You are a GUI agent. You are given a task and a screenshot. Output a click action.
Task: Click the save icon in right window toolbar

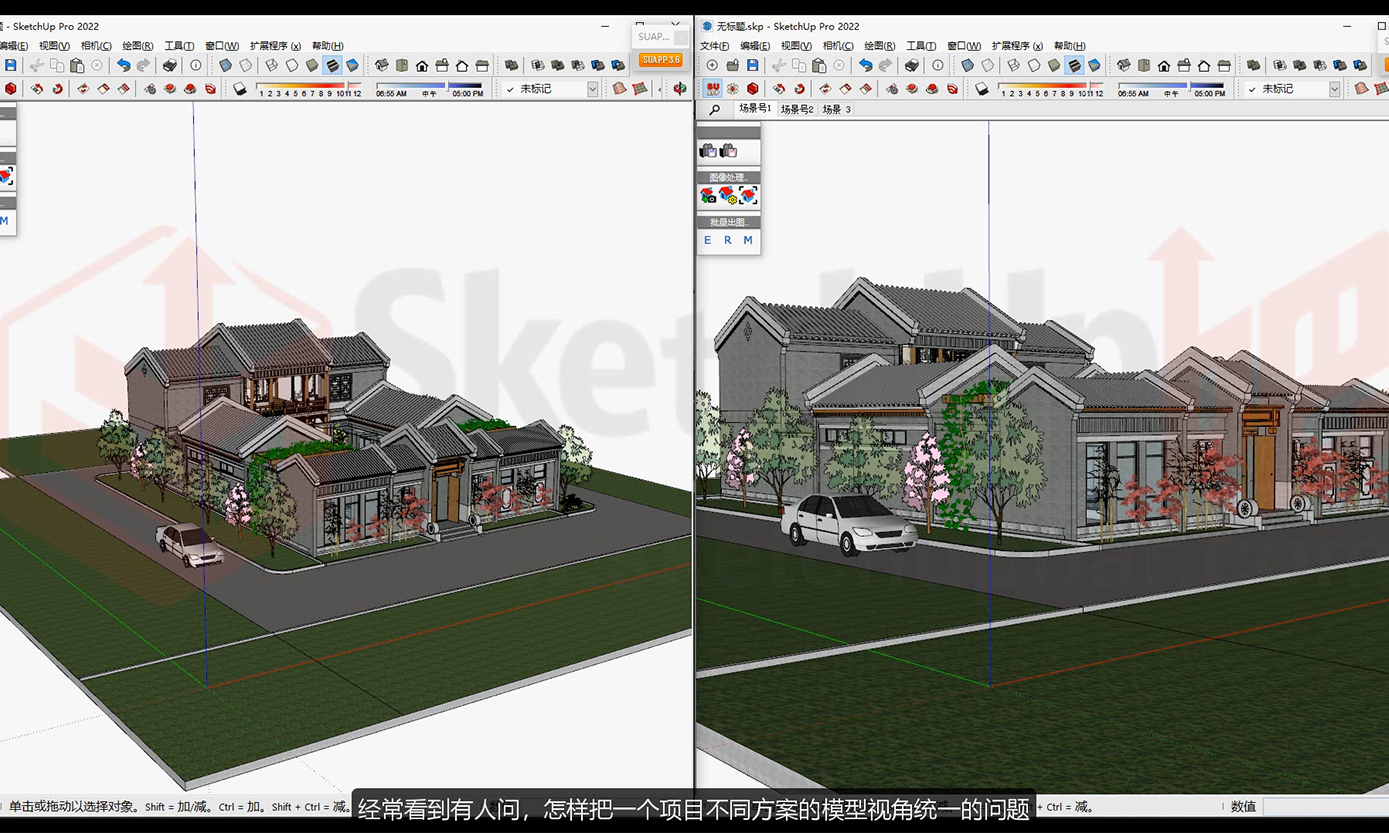coord(753,66)
